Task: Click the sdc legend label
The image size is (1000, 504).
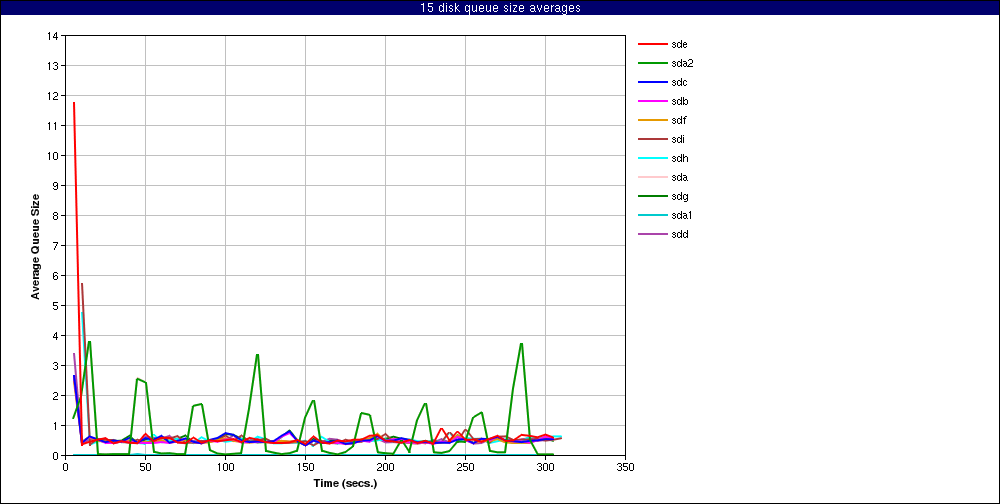Action: [x=679, y=83]
